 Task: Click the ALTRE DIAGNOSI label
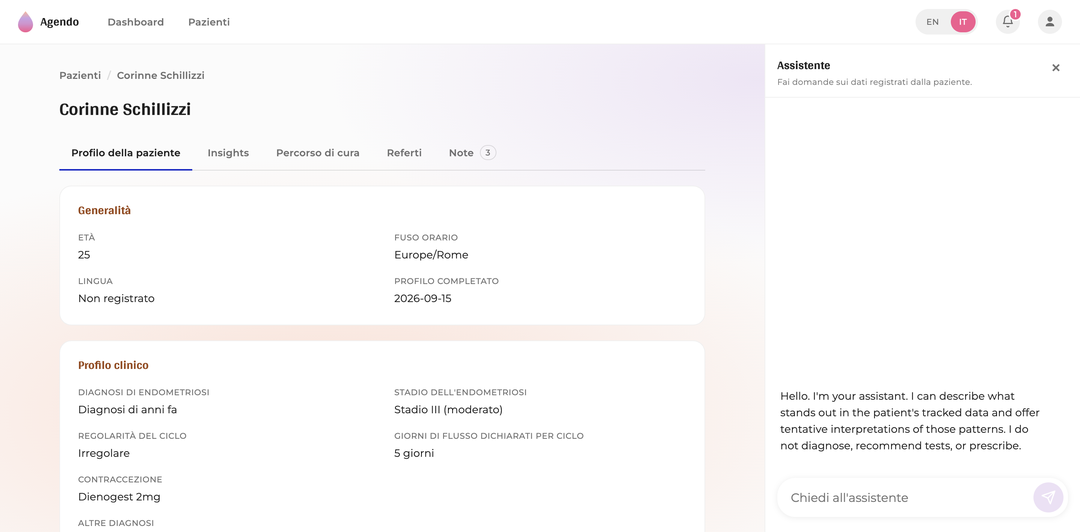tap(116, 523)
